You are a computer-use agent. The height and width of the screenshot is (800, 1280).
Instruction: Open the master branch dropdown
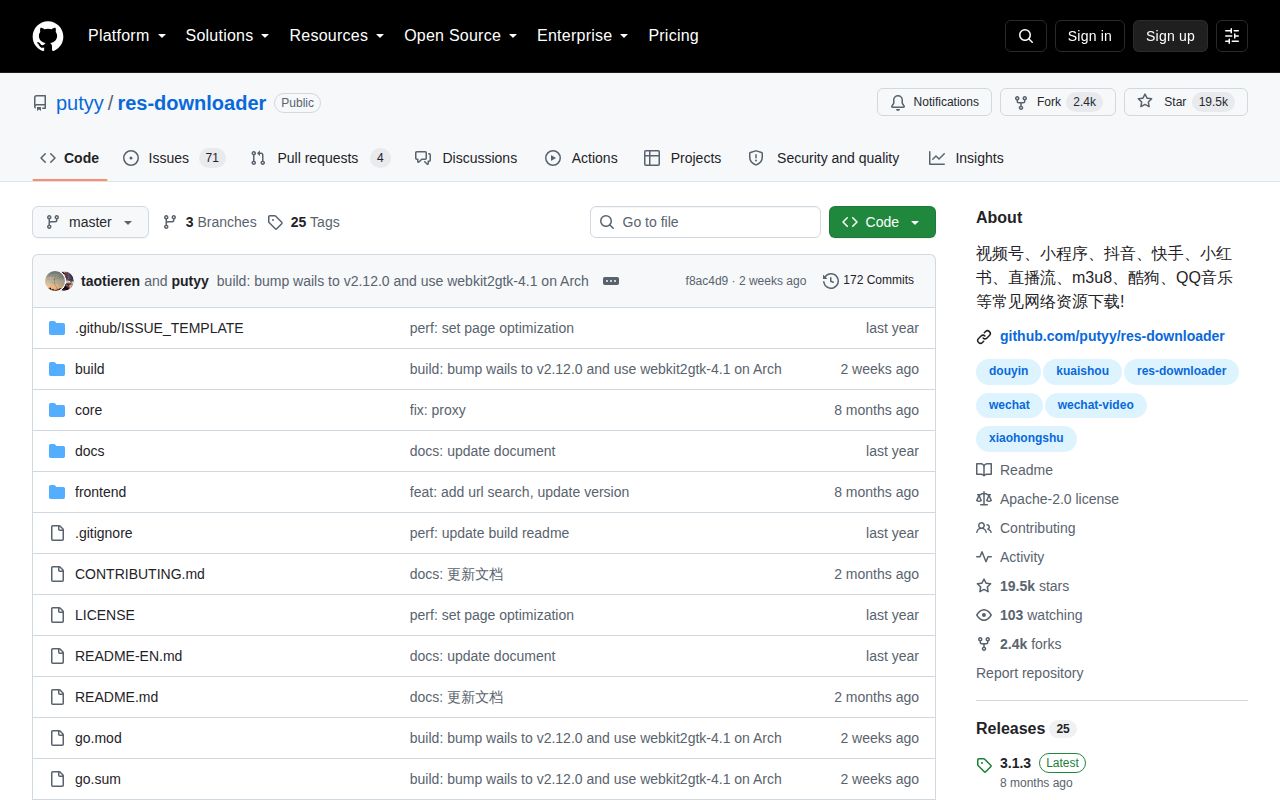(90, 222)
